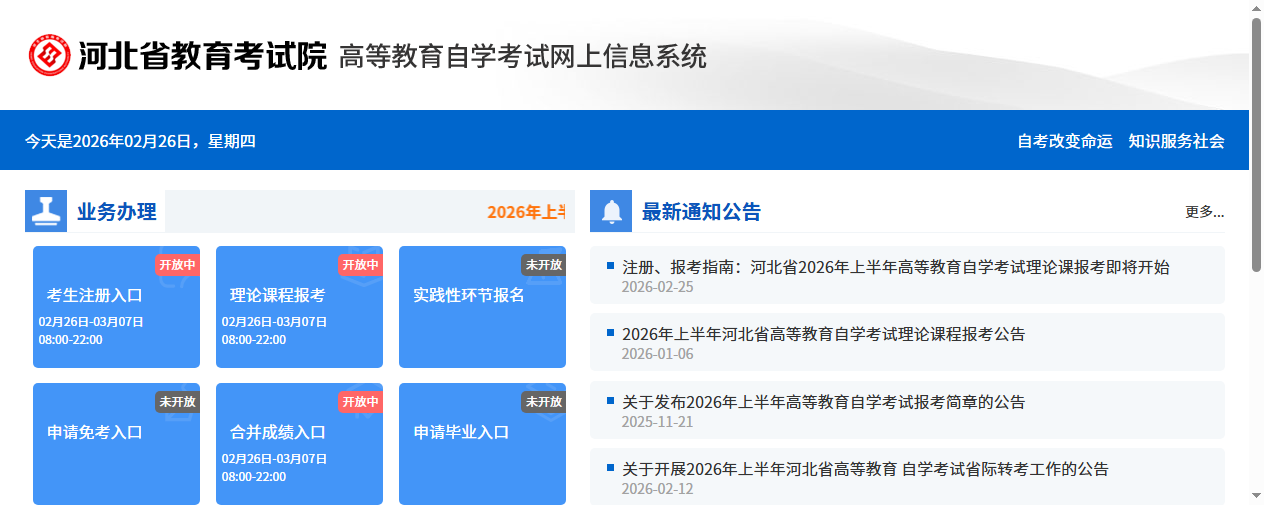Read the 报考简章 announcement from 2025-11-21

click(x=823, y=402)
